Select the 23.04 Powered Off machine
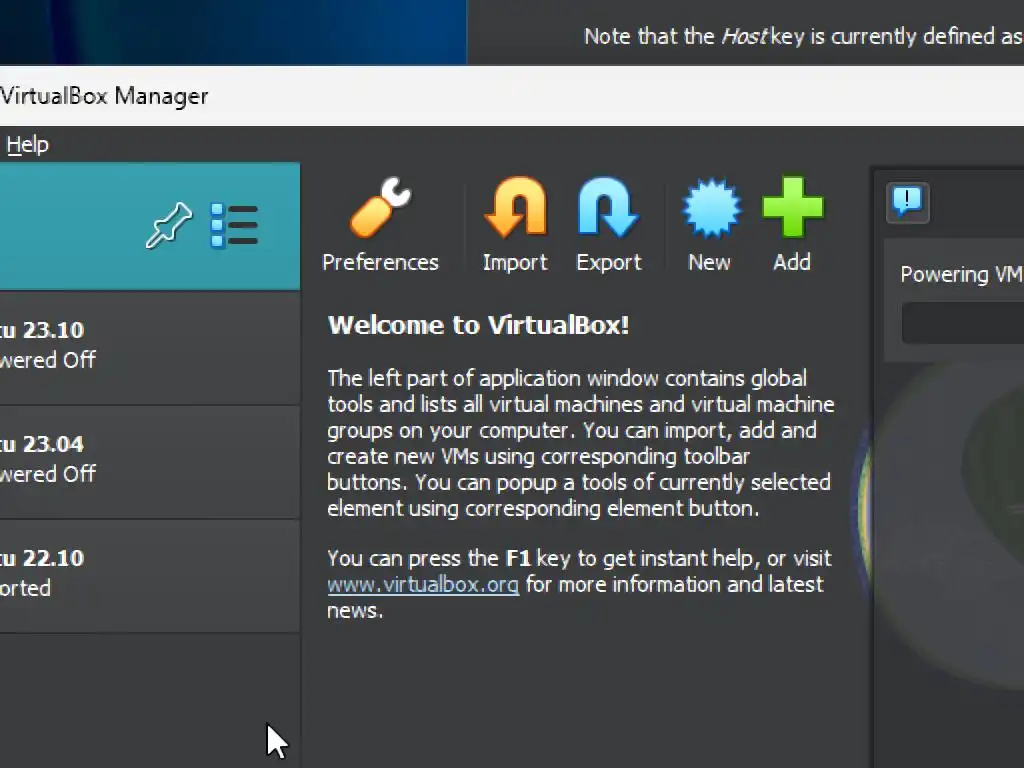 (x=150, y=462)
